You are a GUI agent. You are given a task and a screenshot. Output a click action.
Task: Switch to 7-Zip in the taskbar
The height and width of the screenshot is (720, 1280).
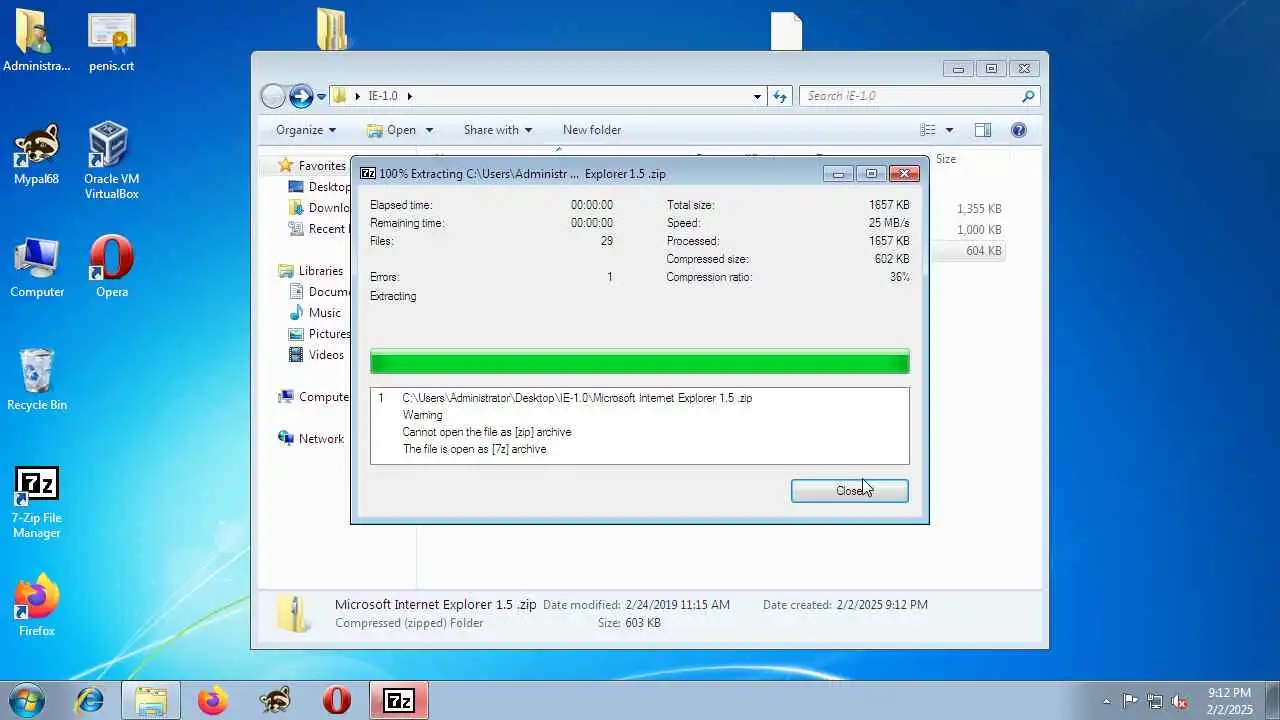(x=399, y=700)
